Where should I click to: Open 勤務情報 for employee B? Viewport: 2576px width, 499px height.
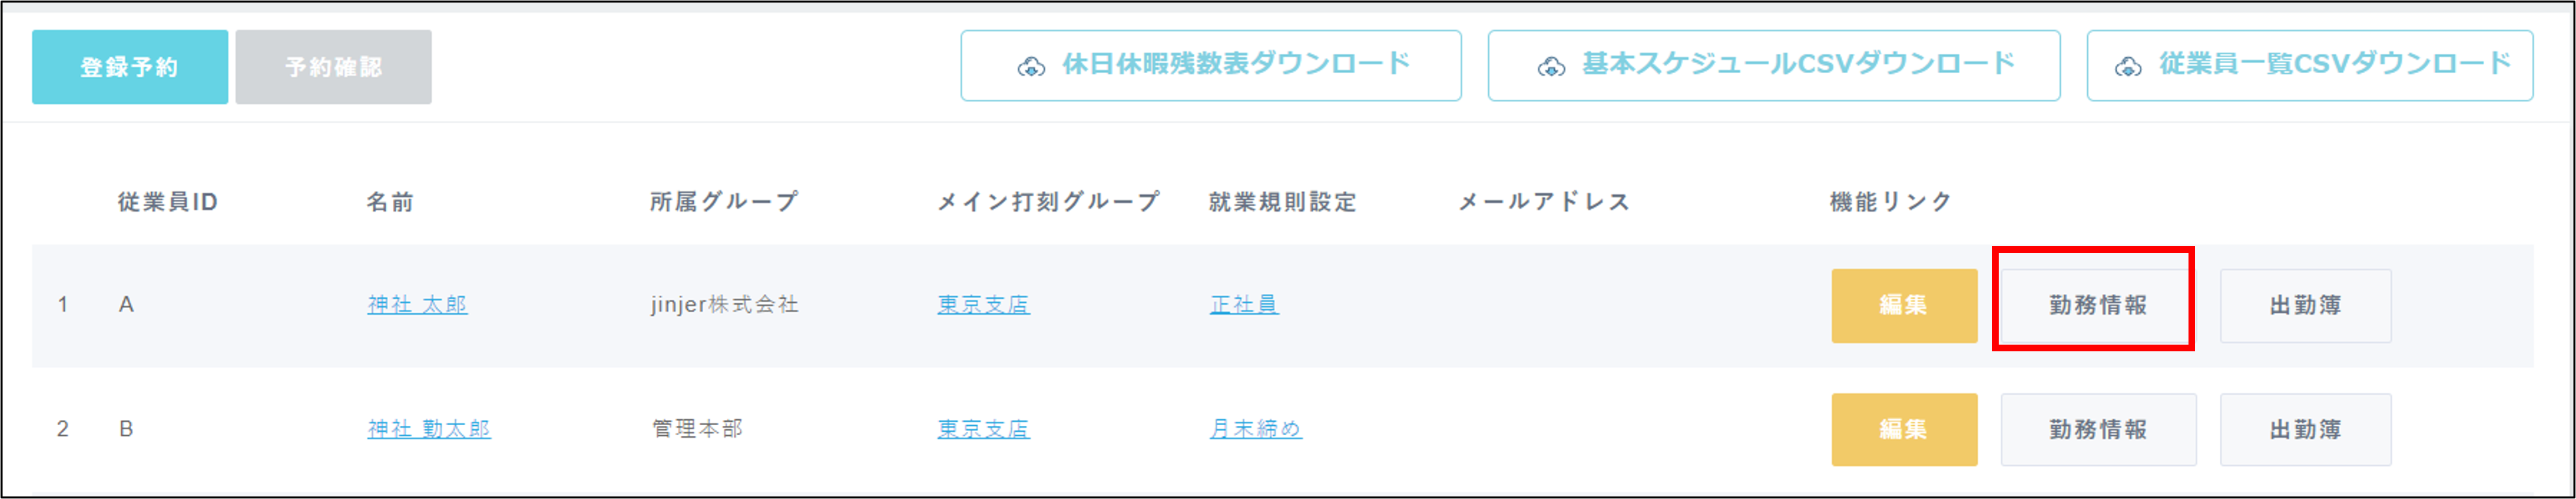[x=2097, y=430]
